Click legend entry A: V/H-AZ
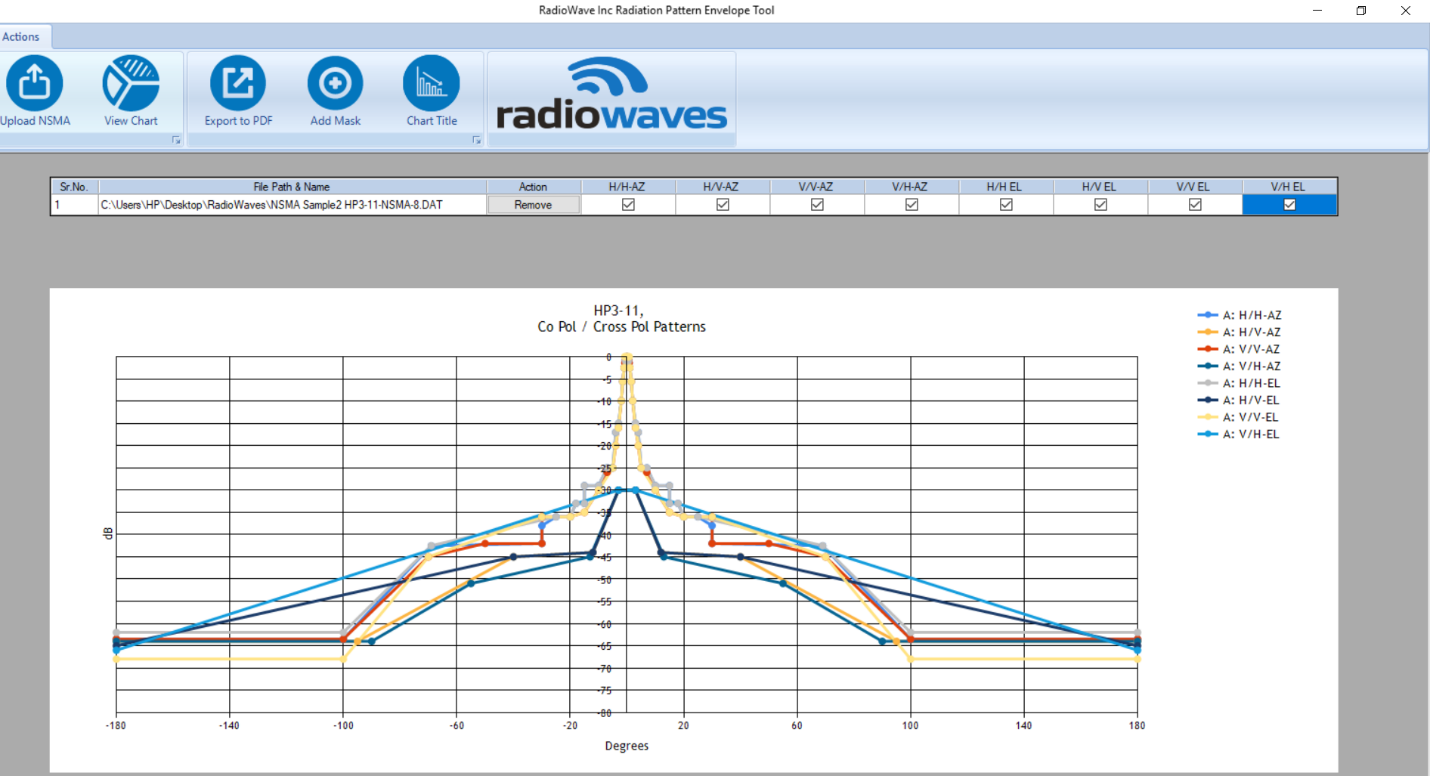Screen dimensions: 1430x776 (x=1239, y=366)
